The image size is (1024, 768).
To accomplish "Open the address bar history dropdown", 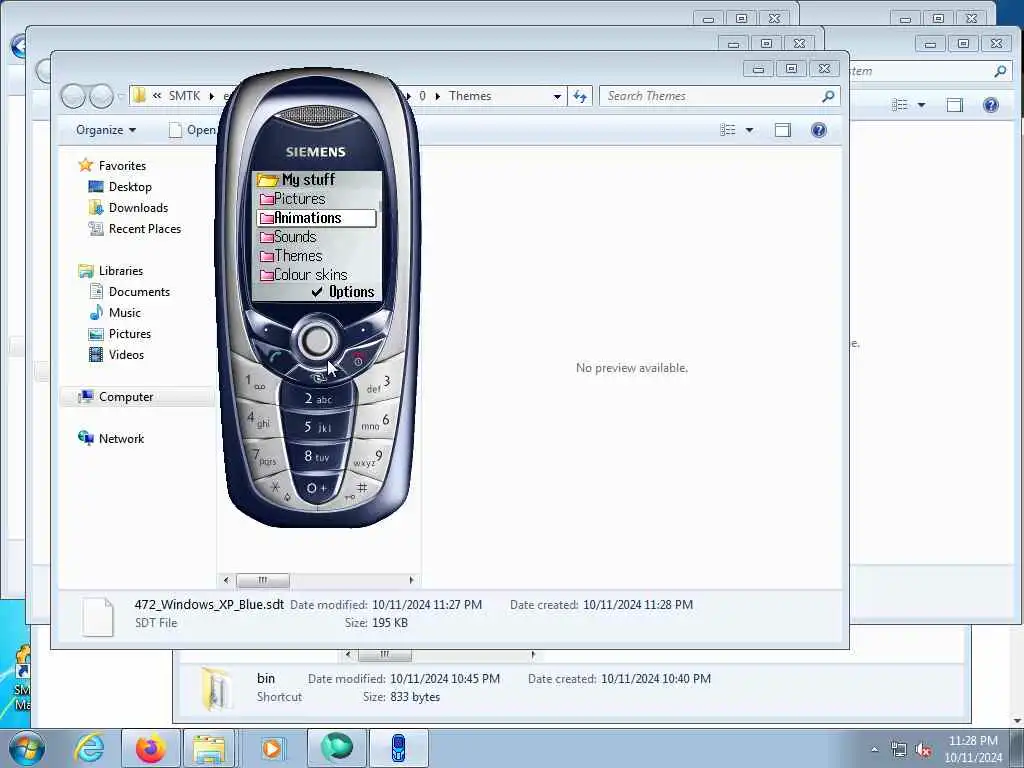I will click(557, 96).
